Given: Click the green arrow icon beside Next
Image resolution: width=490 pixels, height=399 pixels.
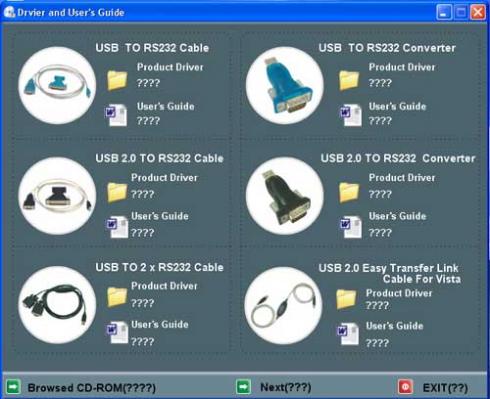Looking at the screenshot, I should click(x=243, y=387).
